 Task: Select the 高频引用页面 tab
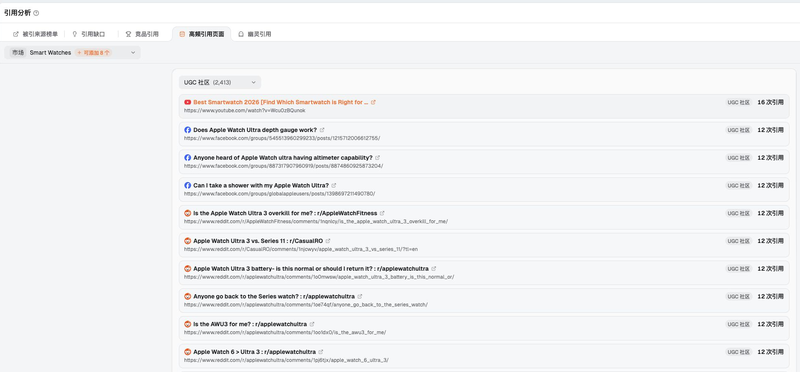tap(202, 34)
